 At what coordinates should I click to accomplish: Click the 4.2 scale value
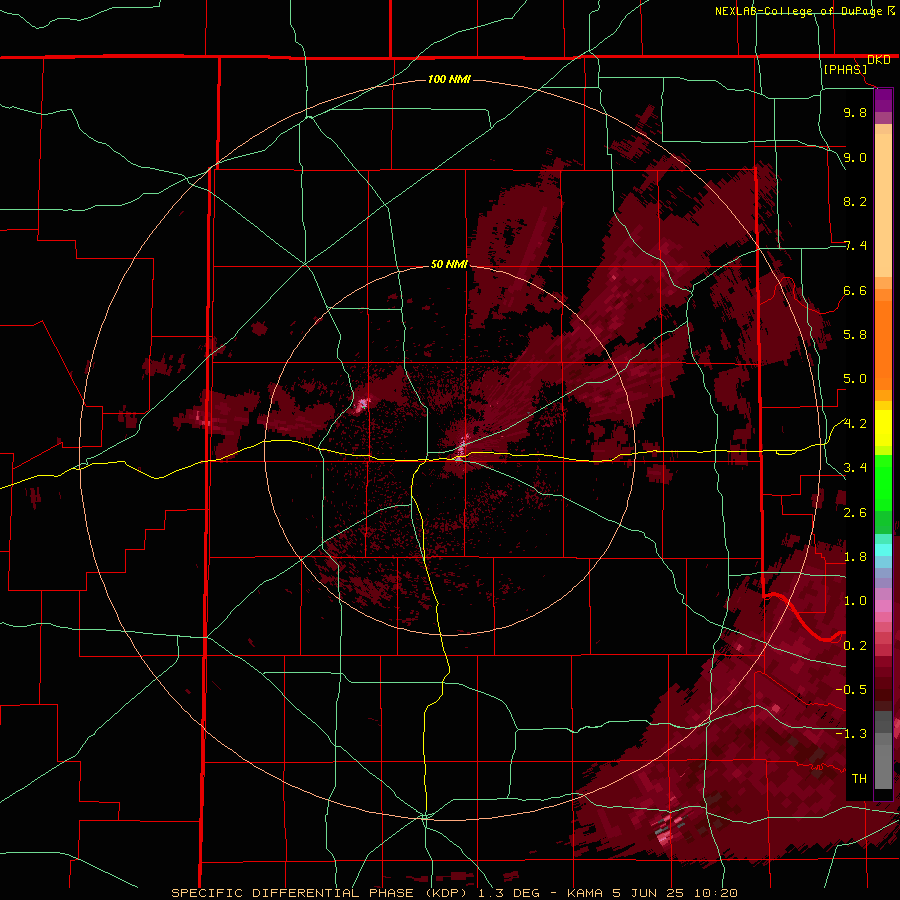click(x=855, y=424)
